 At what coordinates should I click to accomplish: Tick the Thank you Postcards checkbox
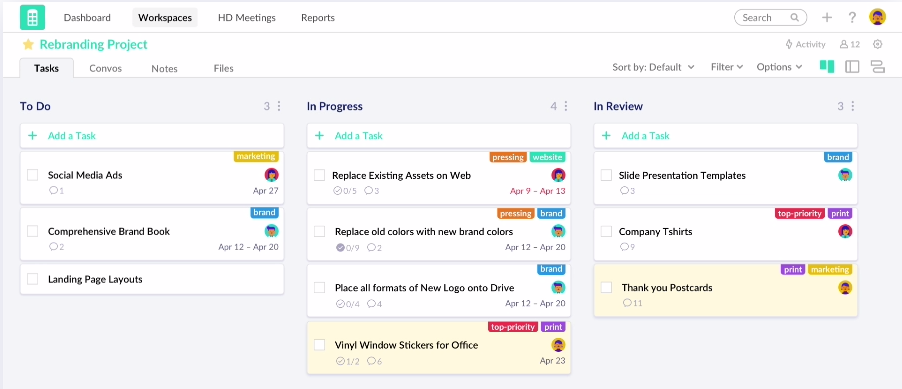coord(606,287)
